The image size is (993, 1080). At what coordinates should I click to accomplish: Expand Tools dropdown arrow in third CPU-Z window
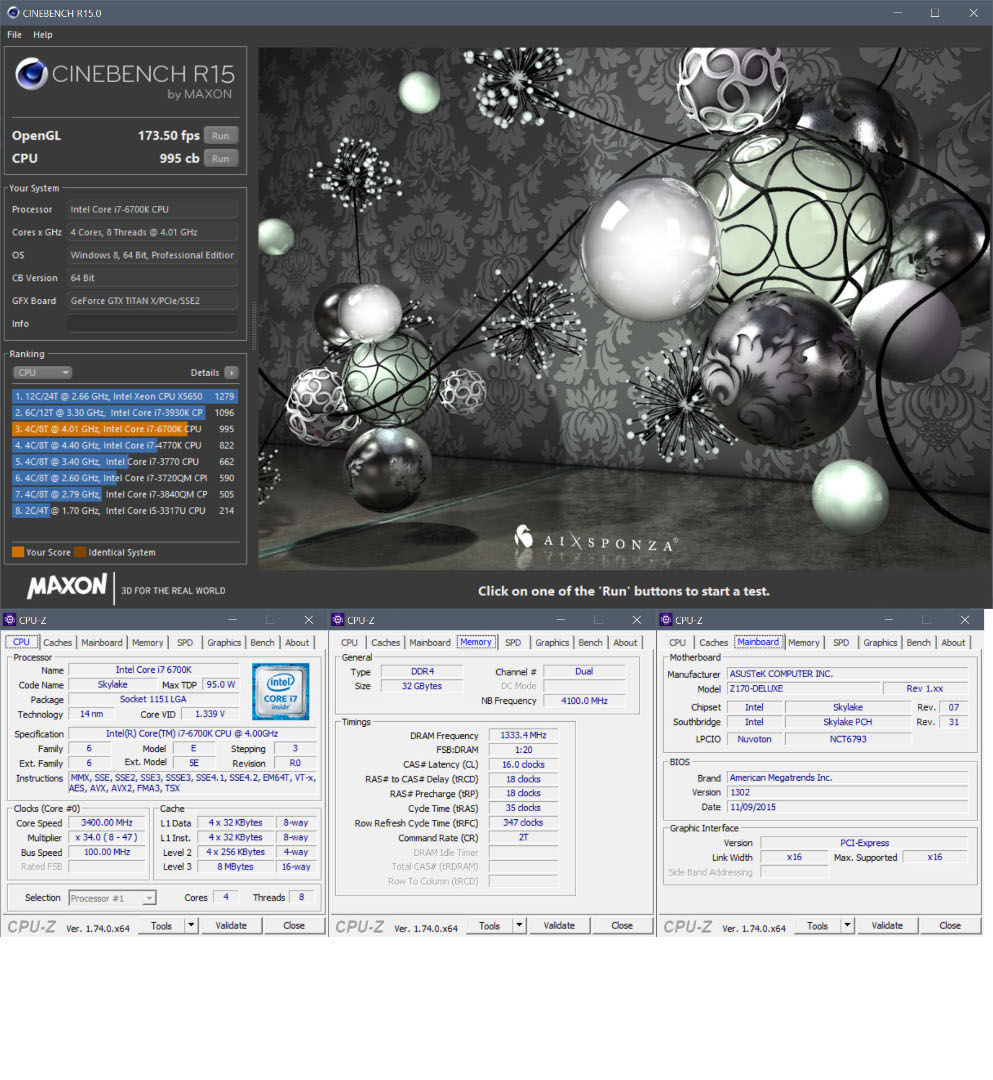pyautogui.click(x=848, y=926)
